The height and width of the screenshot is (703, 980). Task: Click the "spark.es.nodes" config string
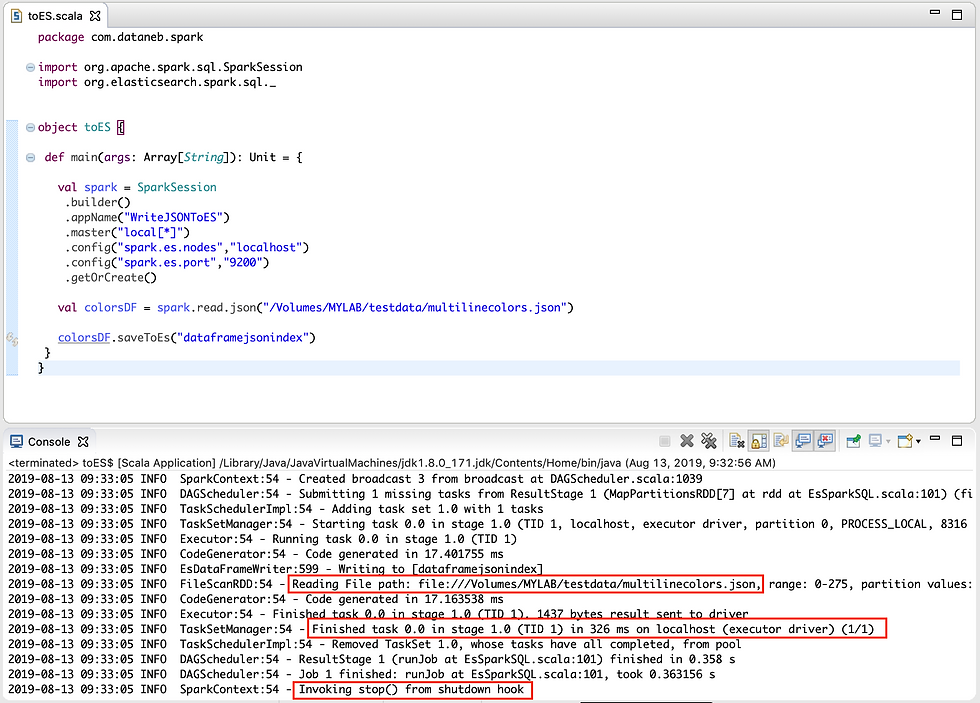coord(170,247)
